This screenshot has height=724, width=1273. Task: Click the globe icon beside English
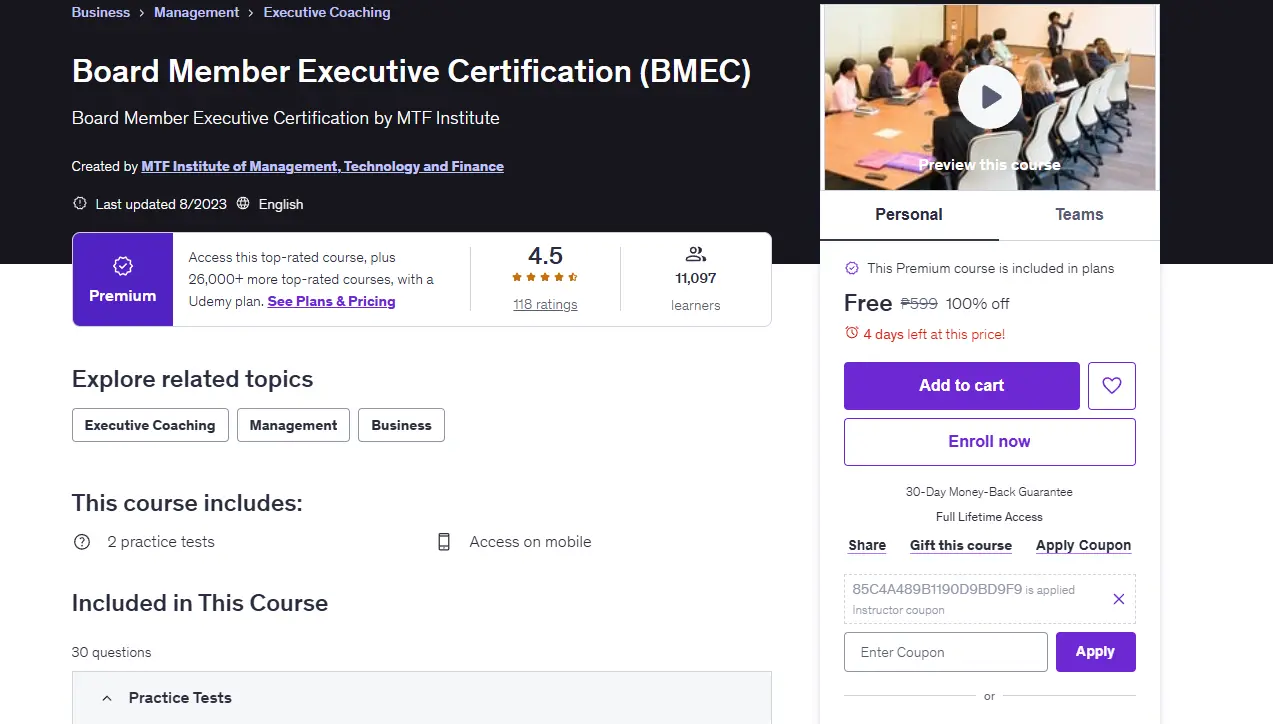tap(243, 203)
